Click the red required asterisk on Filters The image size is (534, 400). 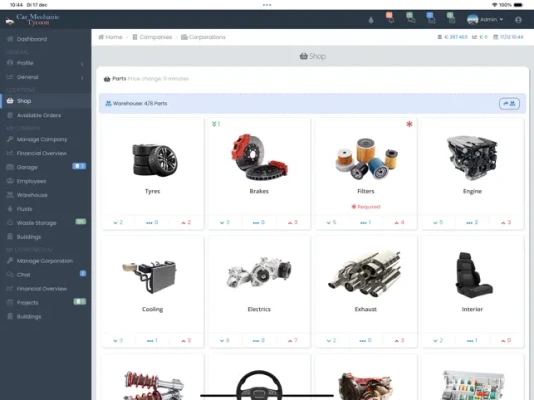(x=409, y=124)
